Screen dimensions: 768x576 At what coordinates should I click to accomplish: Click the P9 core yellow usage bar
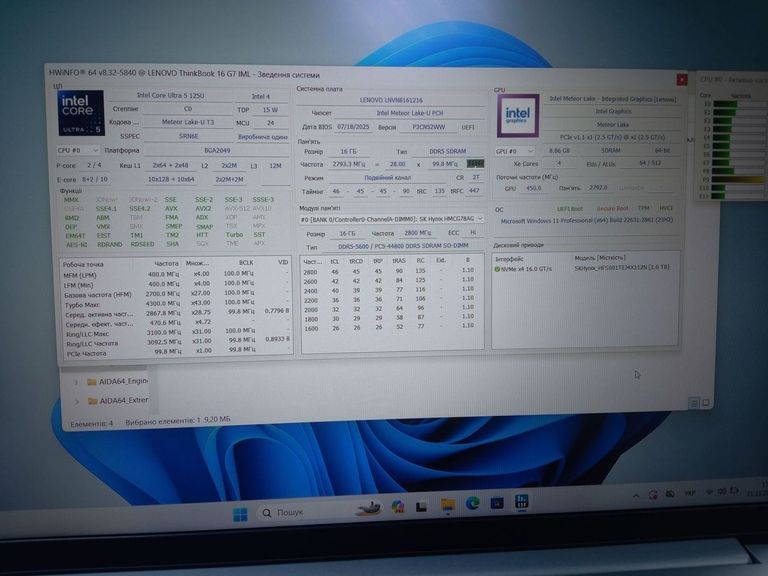(739, 180)
